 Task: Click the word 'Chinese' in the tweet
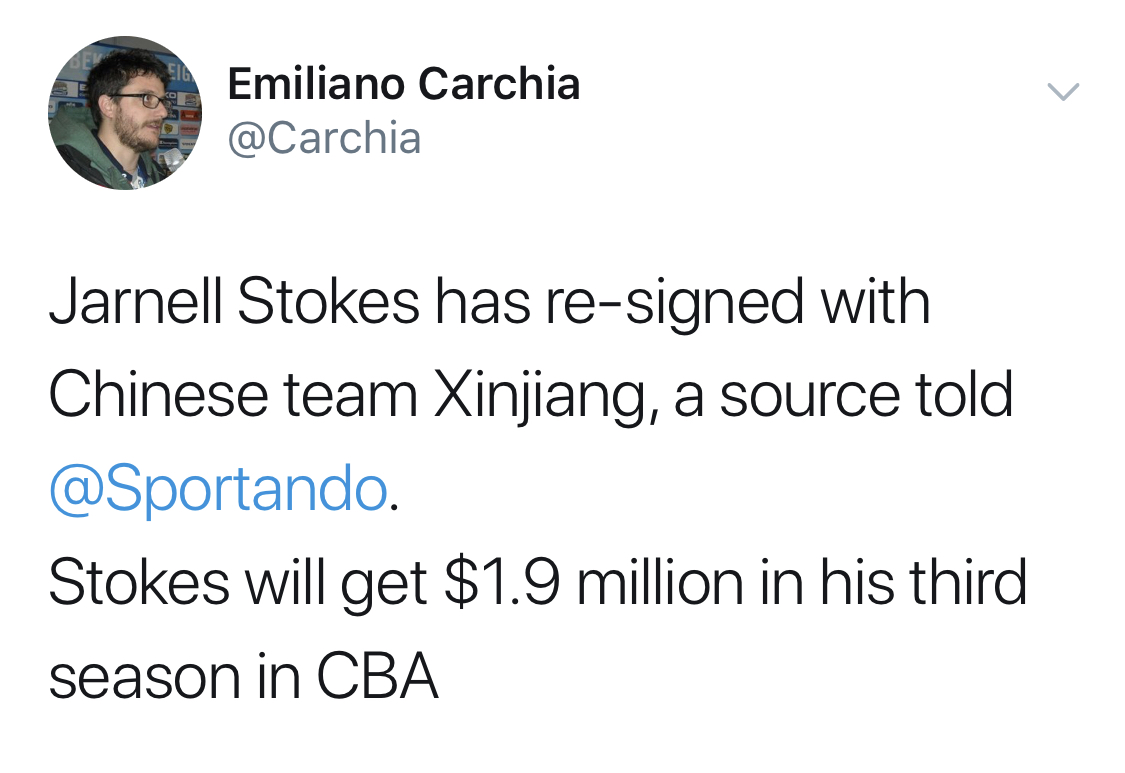[x=159, y=394]
